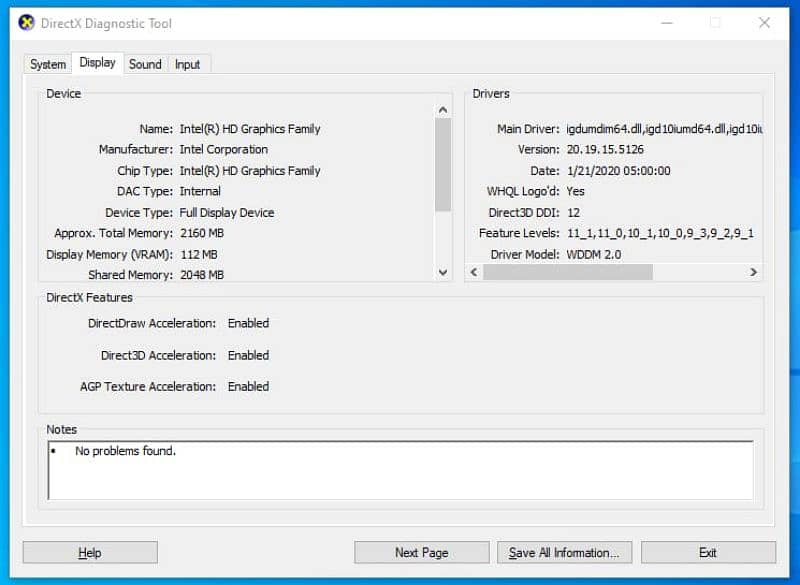Click the Drivers panel horizontal scrollbar thumb

point(567,272)
